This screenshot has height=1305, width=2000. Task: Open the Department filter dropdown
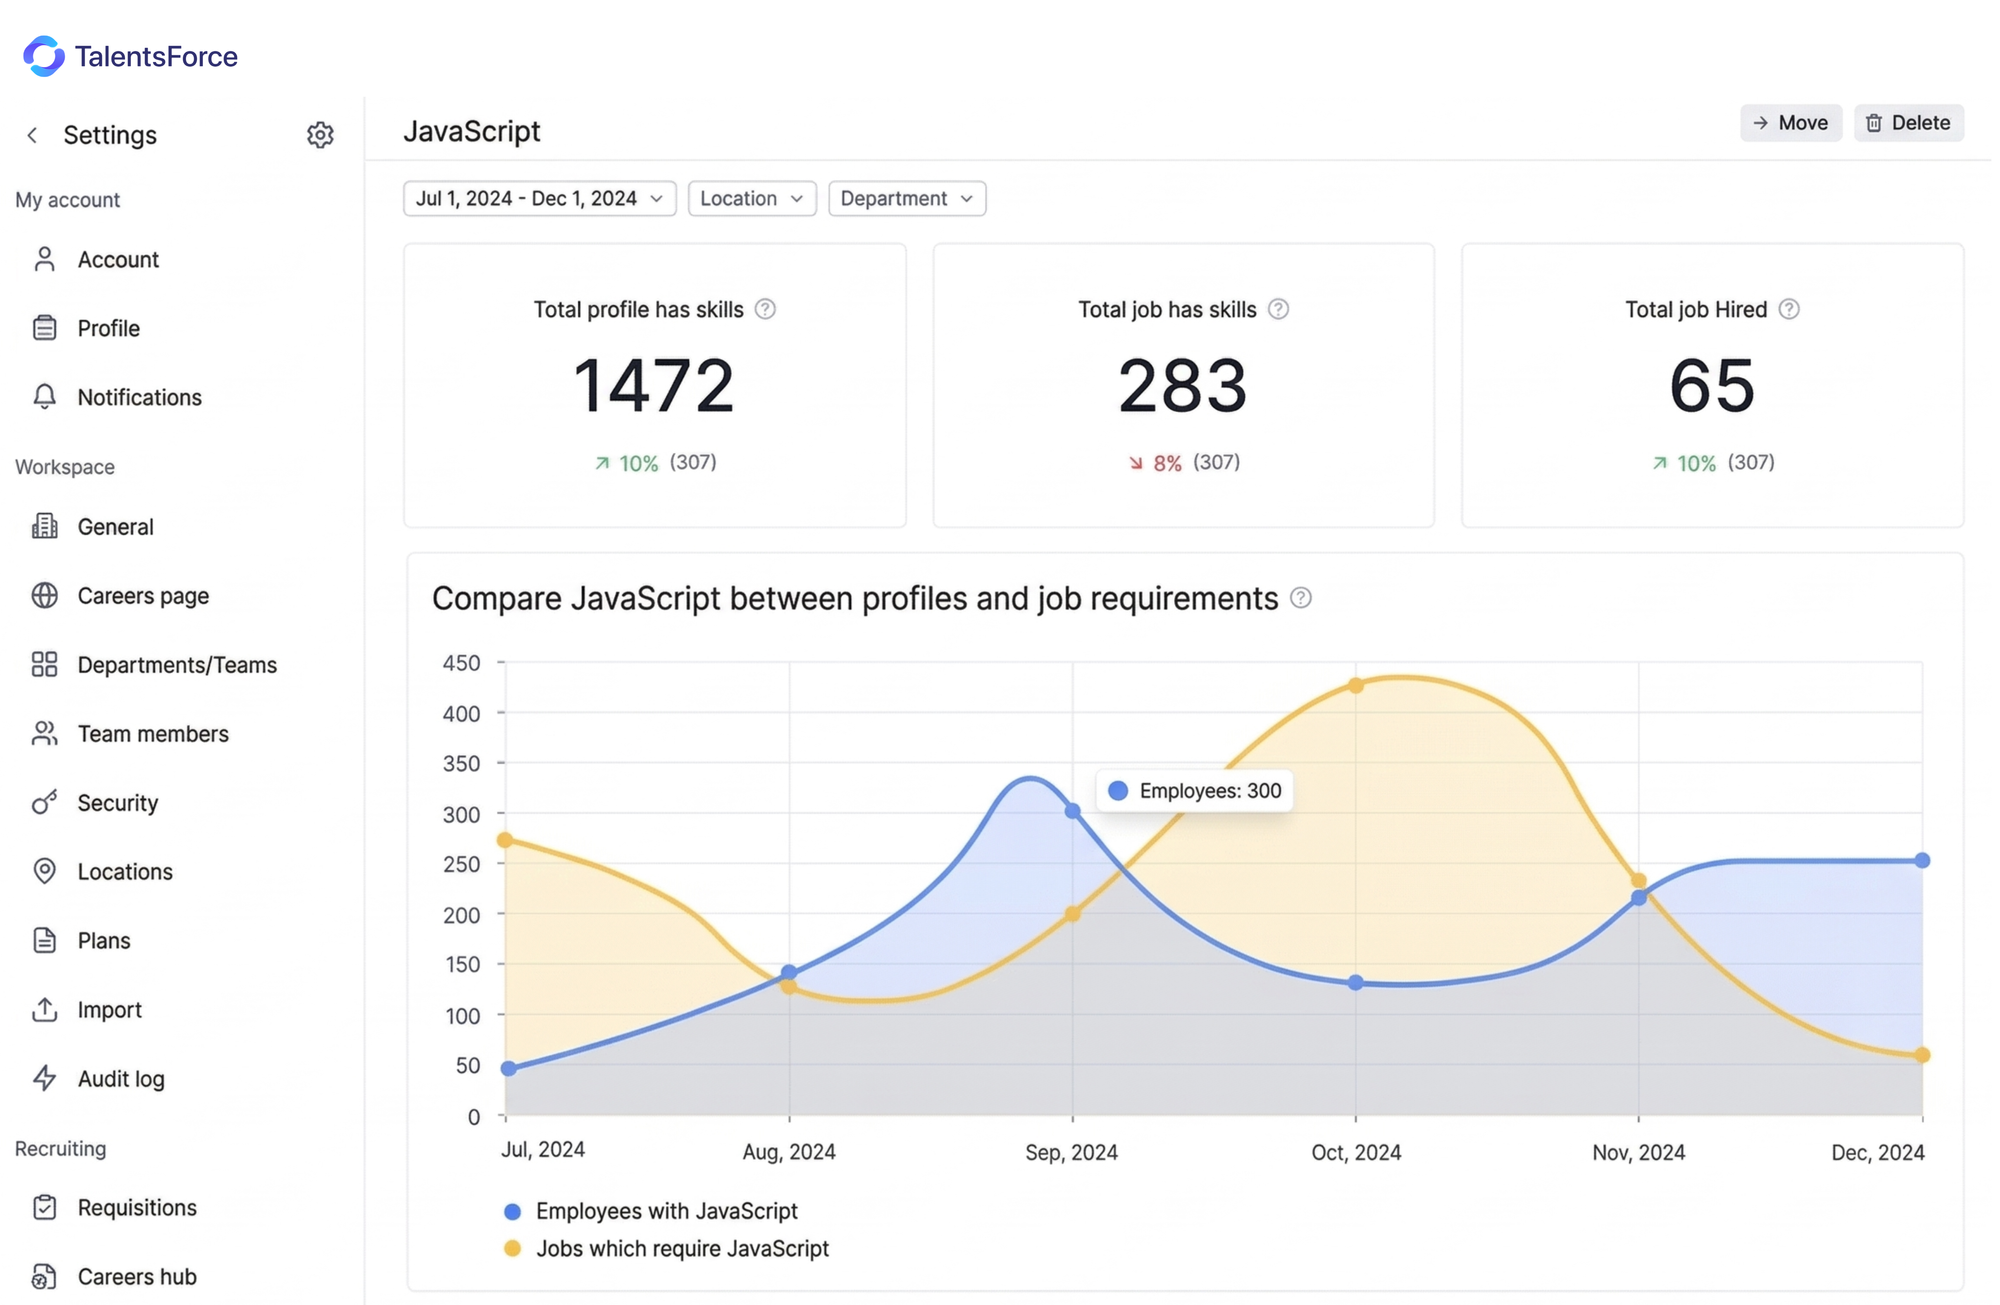906,198
